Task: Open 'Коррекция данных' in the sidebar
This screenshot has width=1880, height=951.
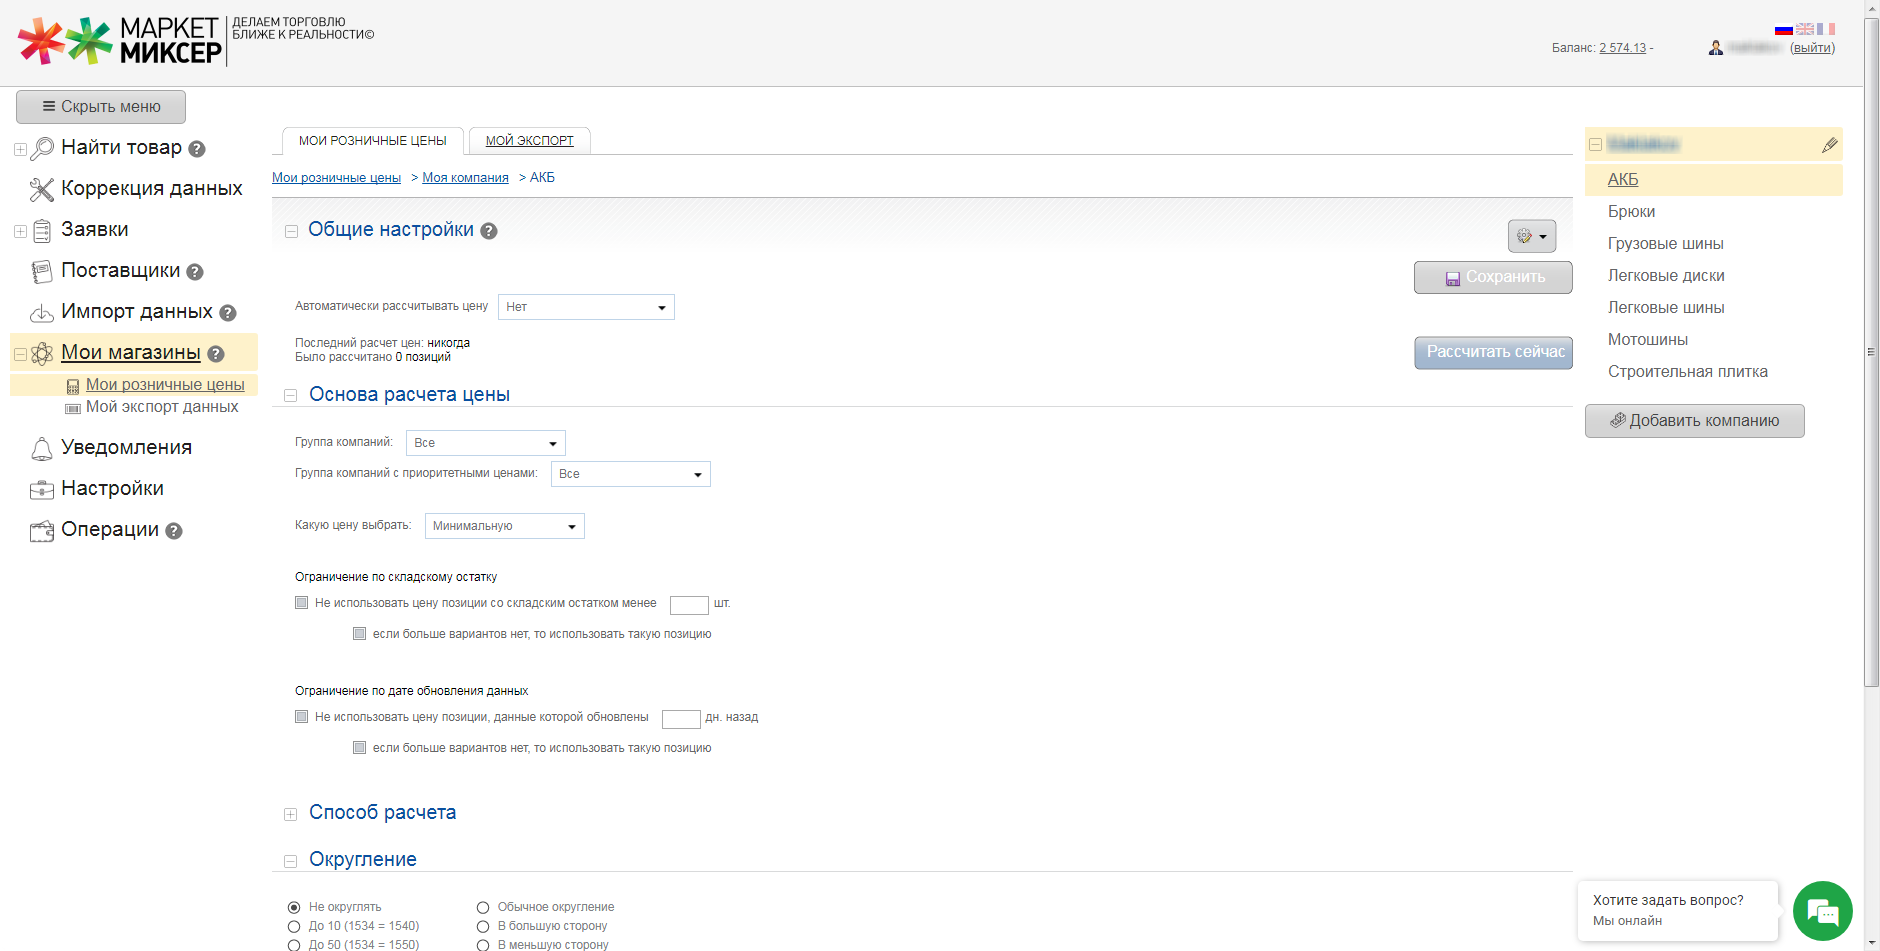Action: [152, 189]
